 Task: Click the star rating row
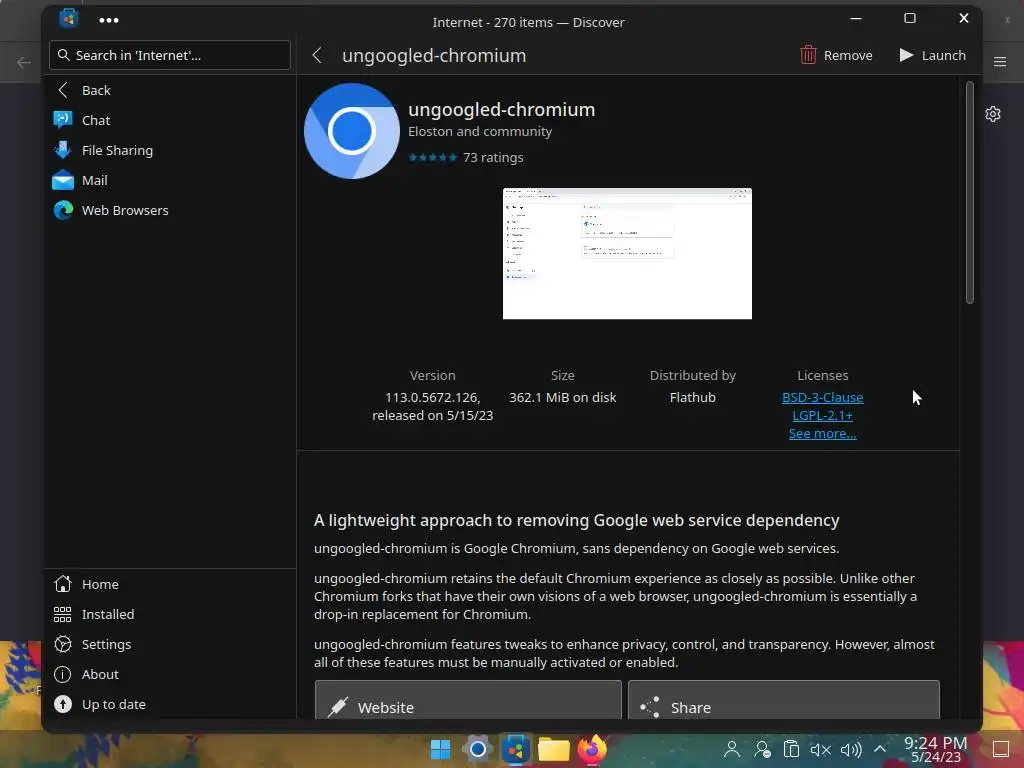click(432, 157)
